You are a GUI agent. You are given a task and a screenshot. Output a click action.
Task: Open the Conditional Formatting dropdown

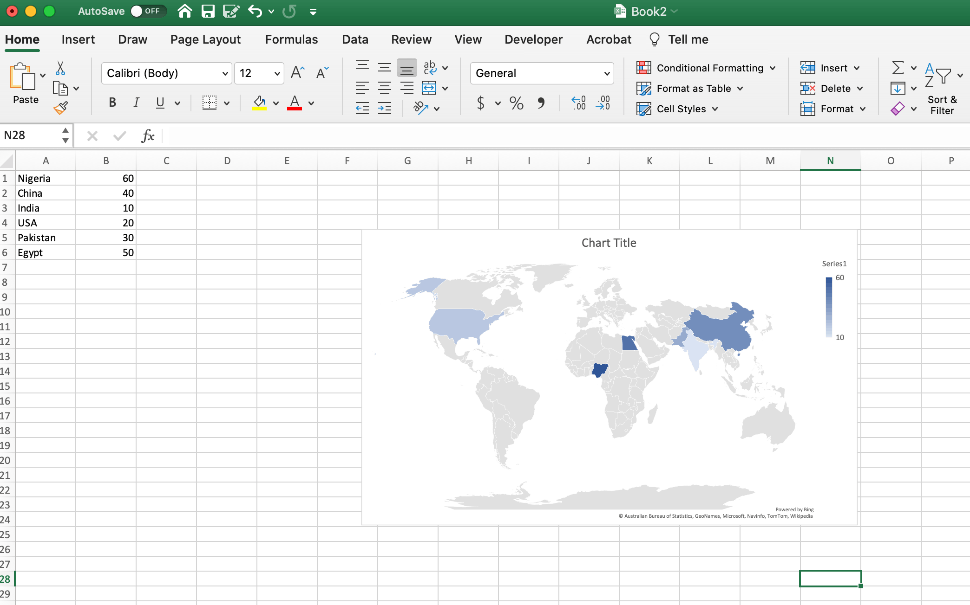pos(706,68)
